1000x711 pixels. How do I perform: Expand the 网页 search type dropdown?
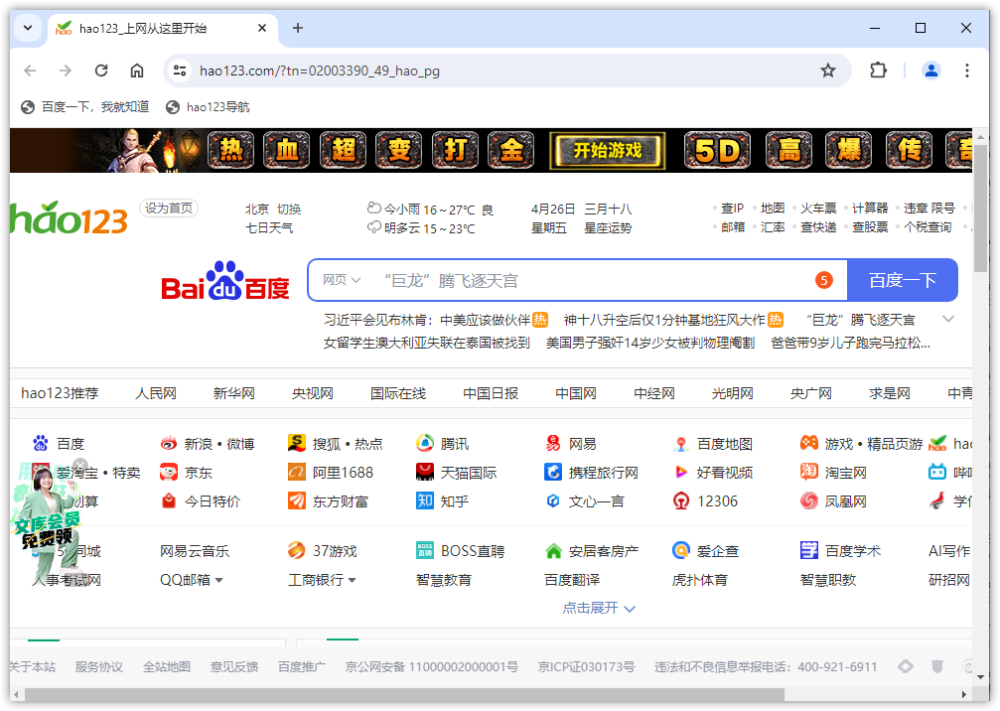tap(341, 281)
